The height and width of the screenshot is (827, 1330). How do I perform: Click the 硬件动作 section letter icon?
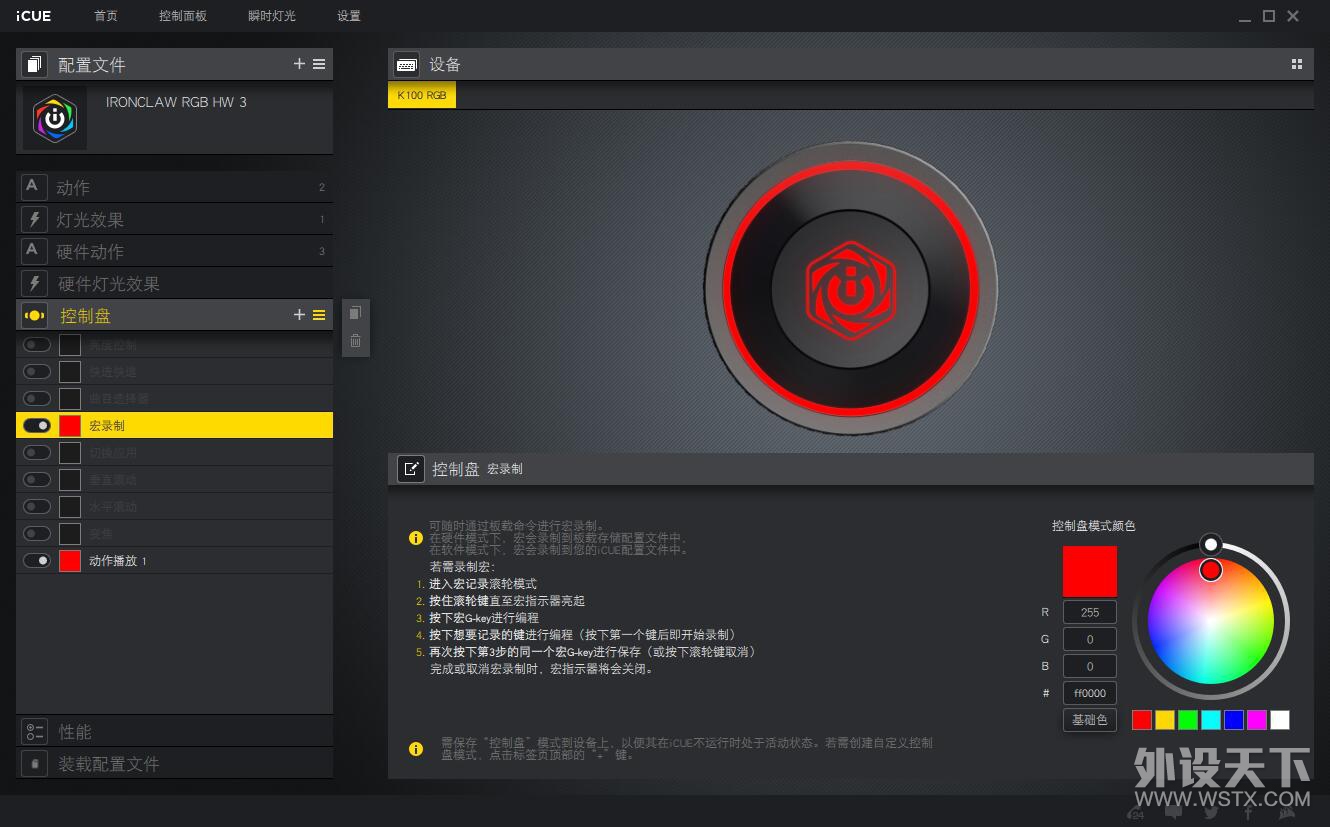tap(33, 251)
